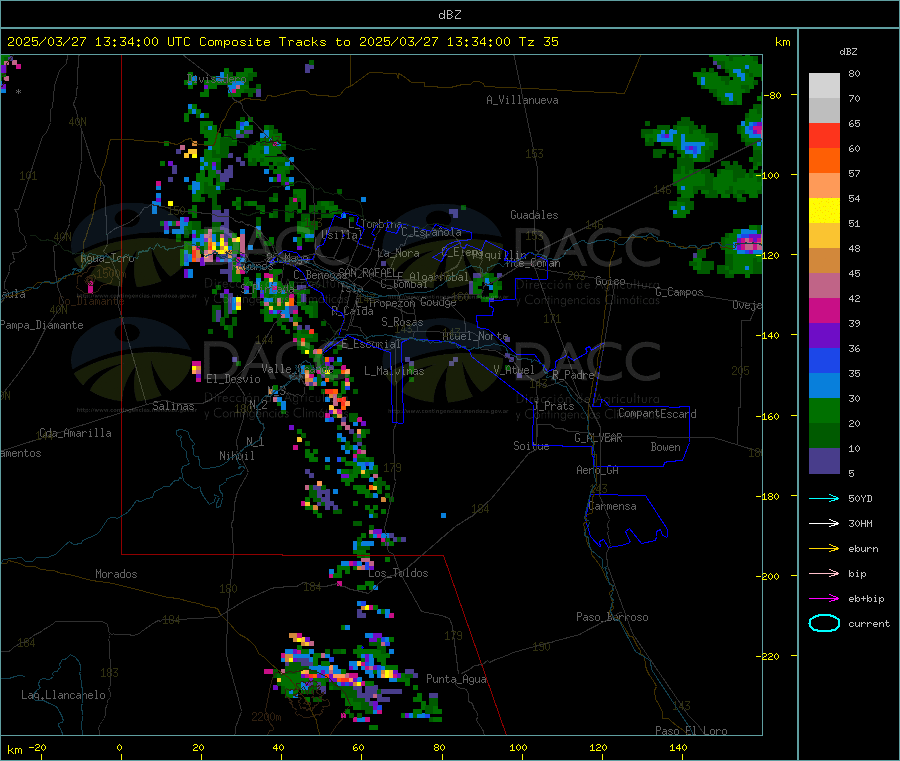
Task: Click the 'Agua_Toro' map label
Action: 107,258
